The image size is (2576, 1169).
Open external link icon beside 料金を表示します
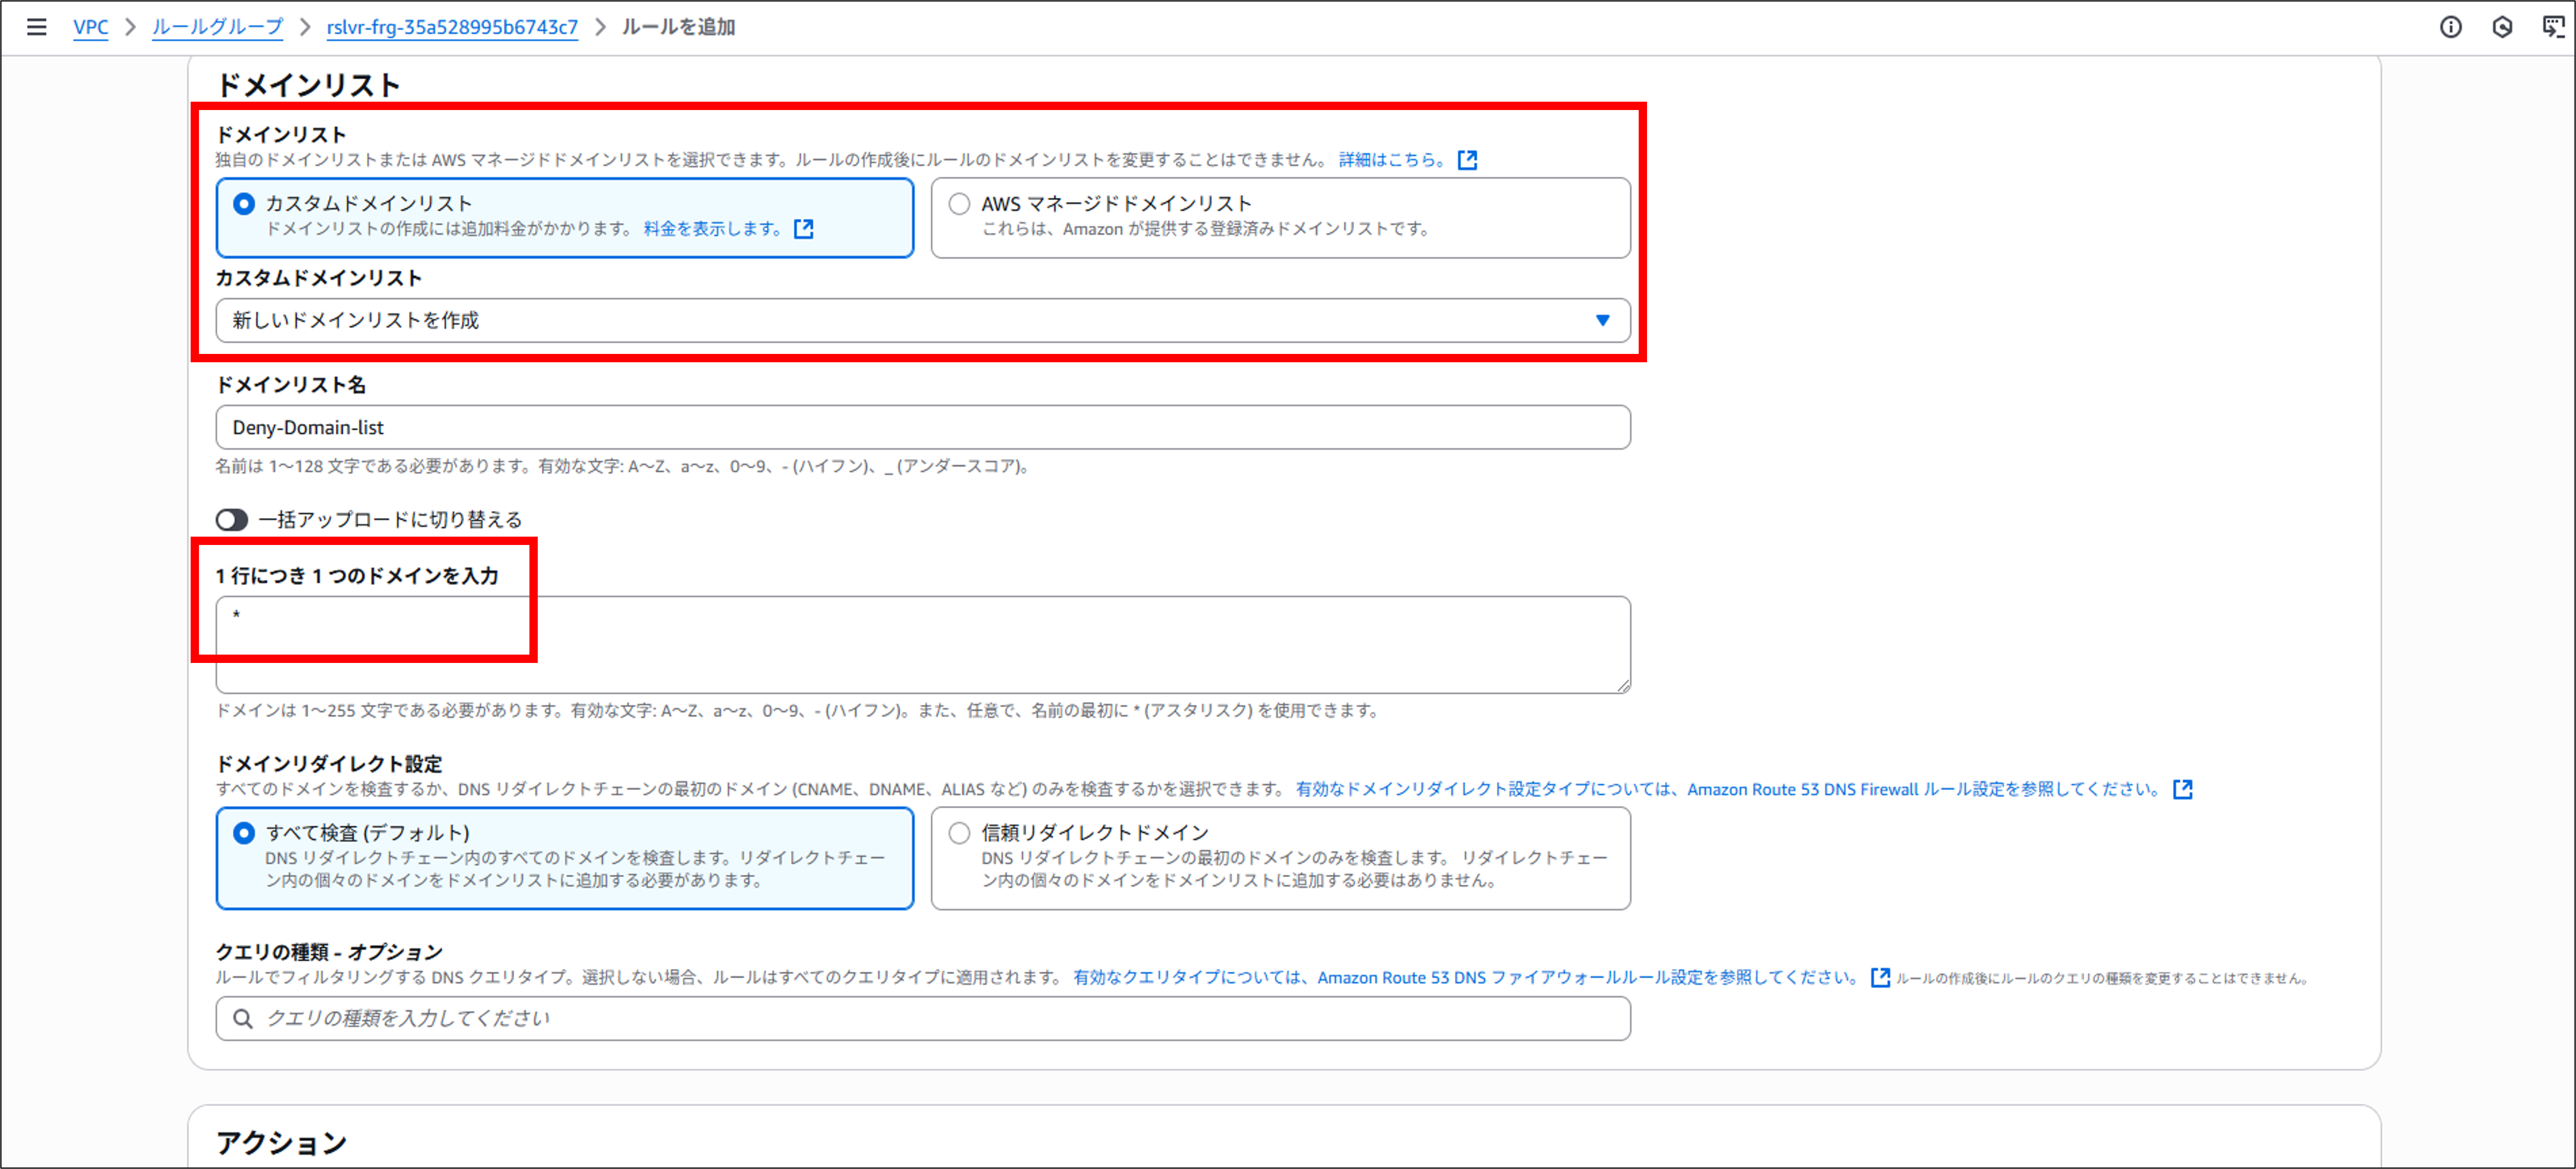point(803,229)
